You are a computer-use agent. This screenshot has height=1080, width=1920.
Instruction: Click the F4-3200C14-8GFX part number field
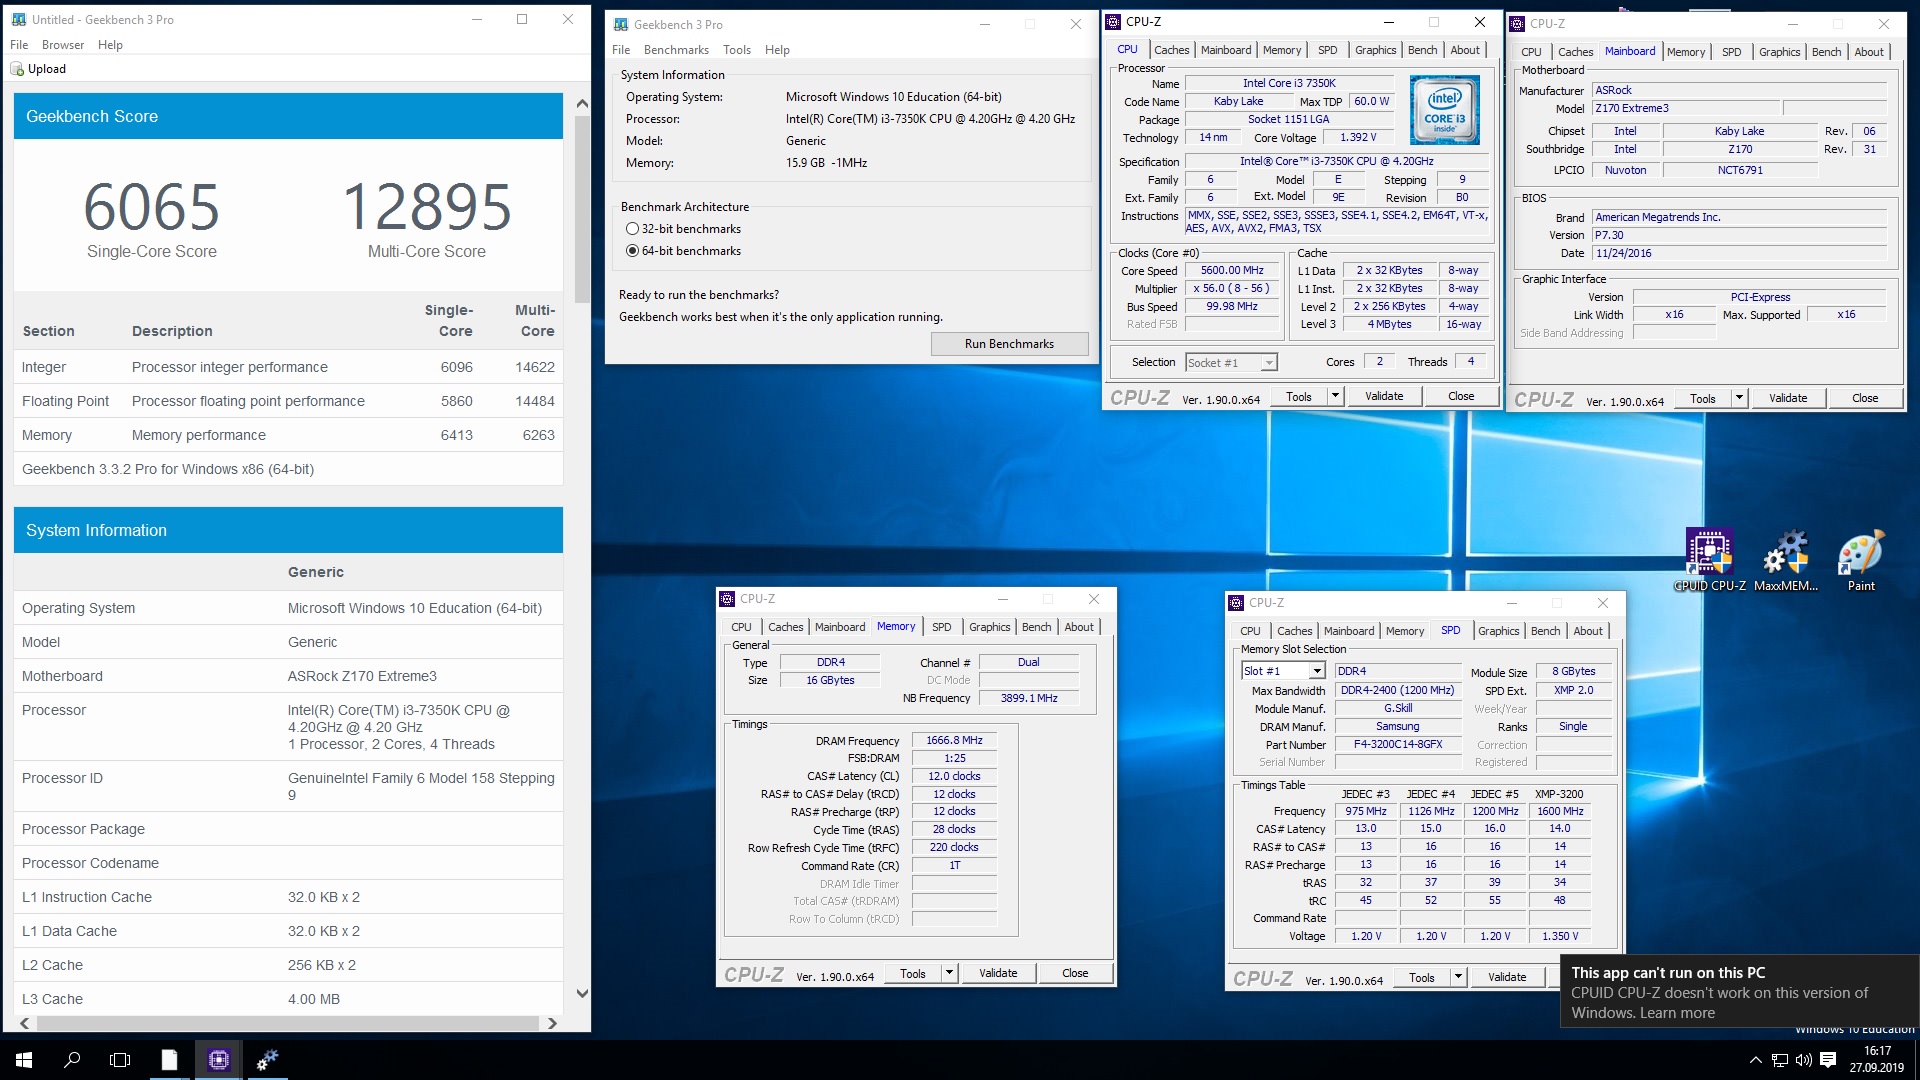[x=1397, y=744]
